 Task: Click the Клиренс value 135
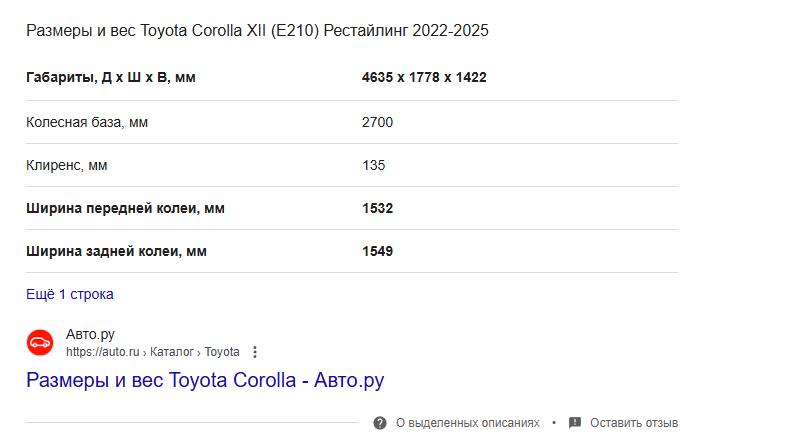(374, 165)
